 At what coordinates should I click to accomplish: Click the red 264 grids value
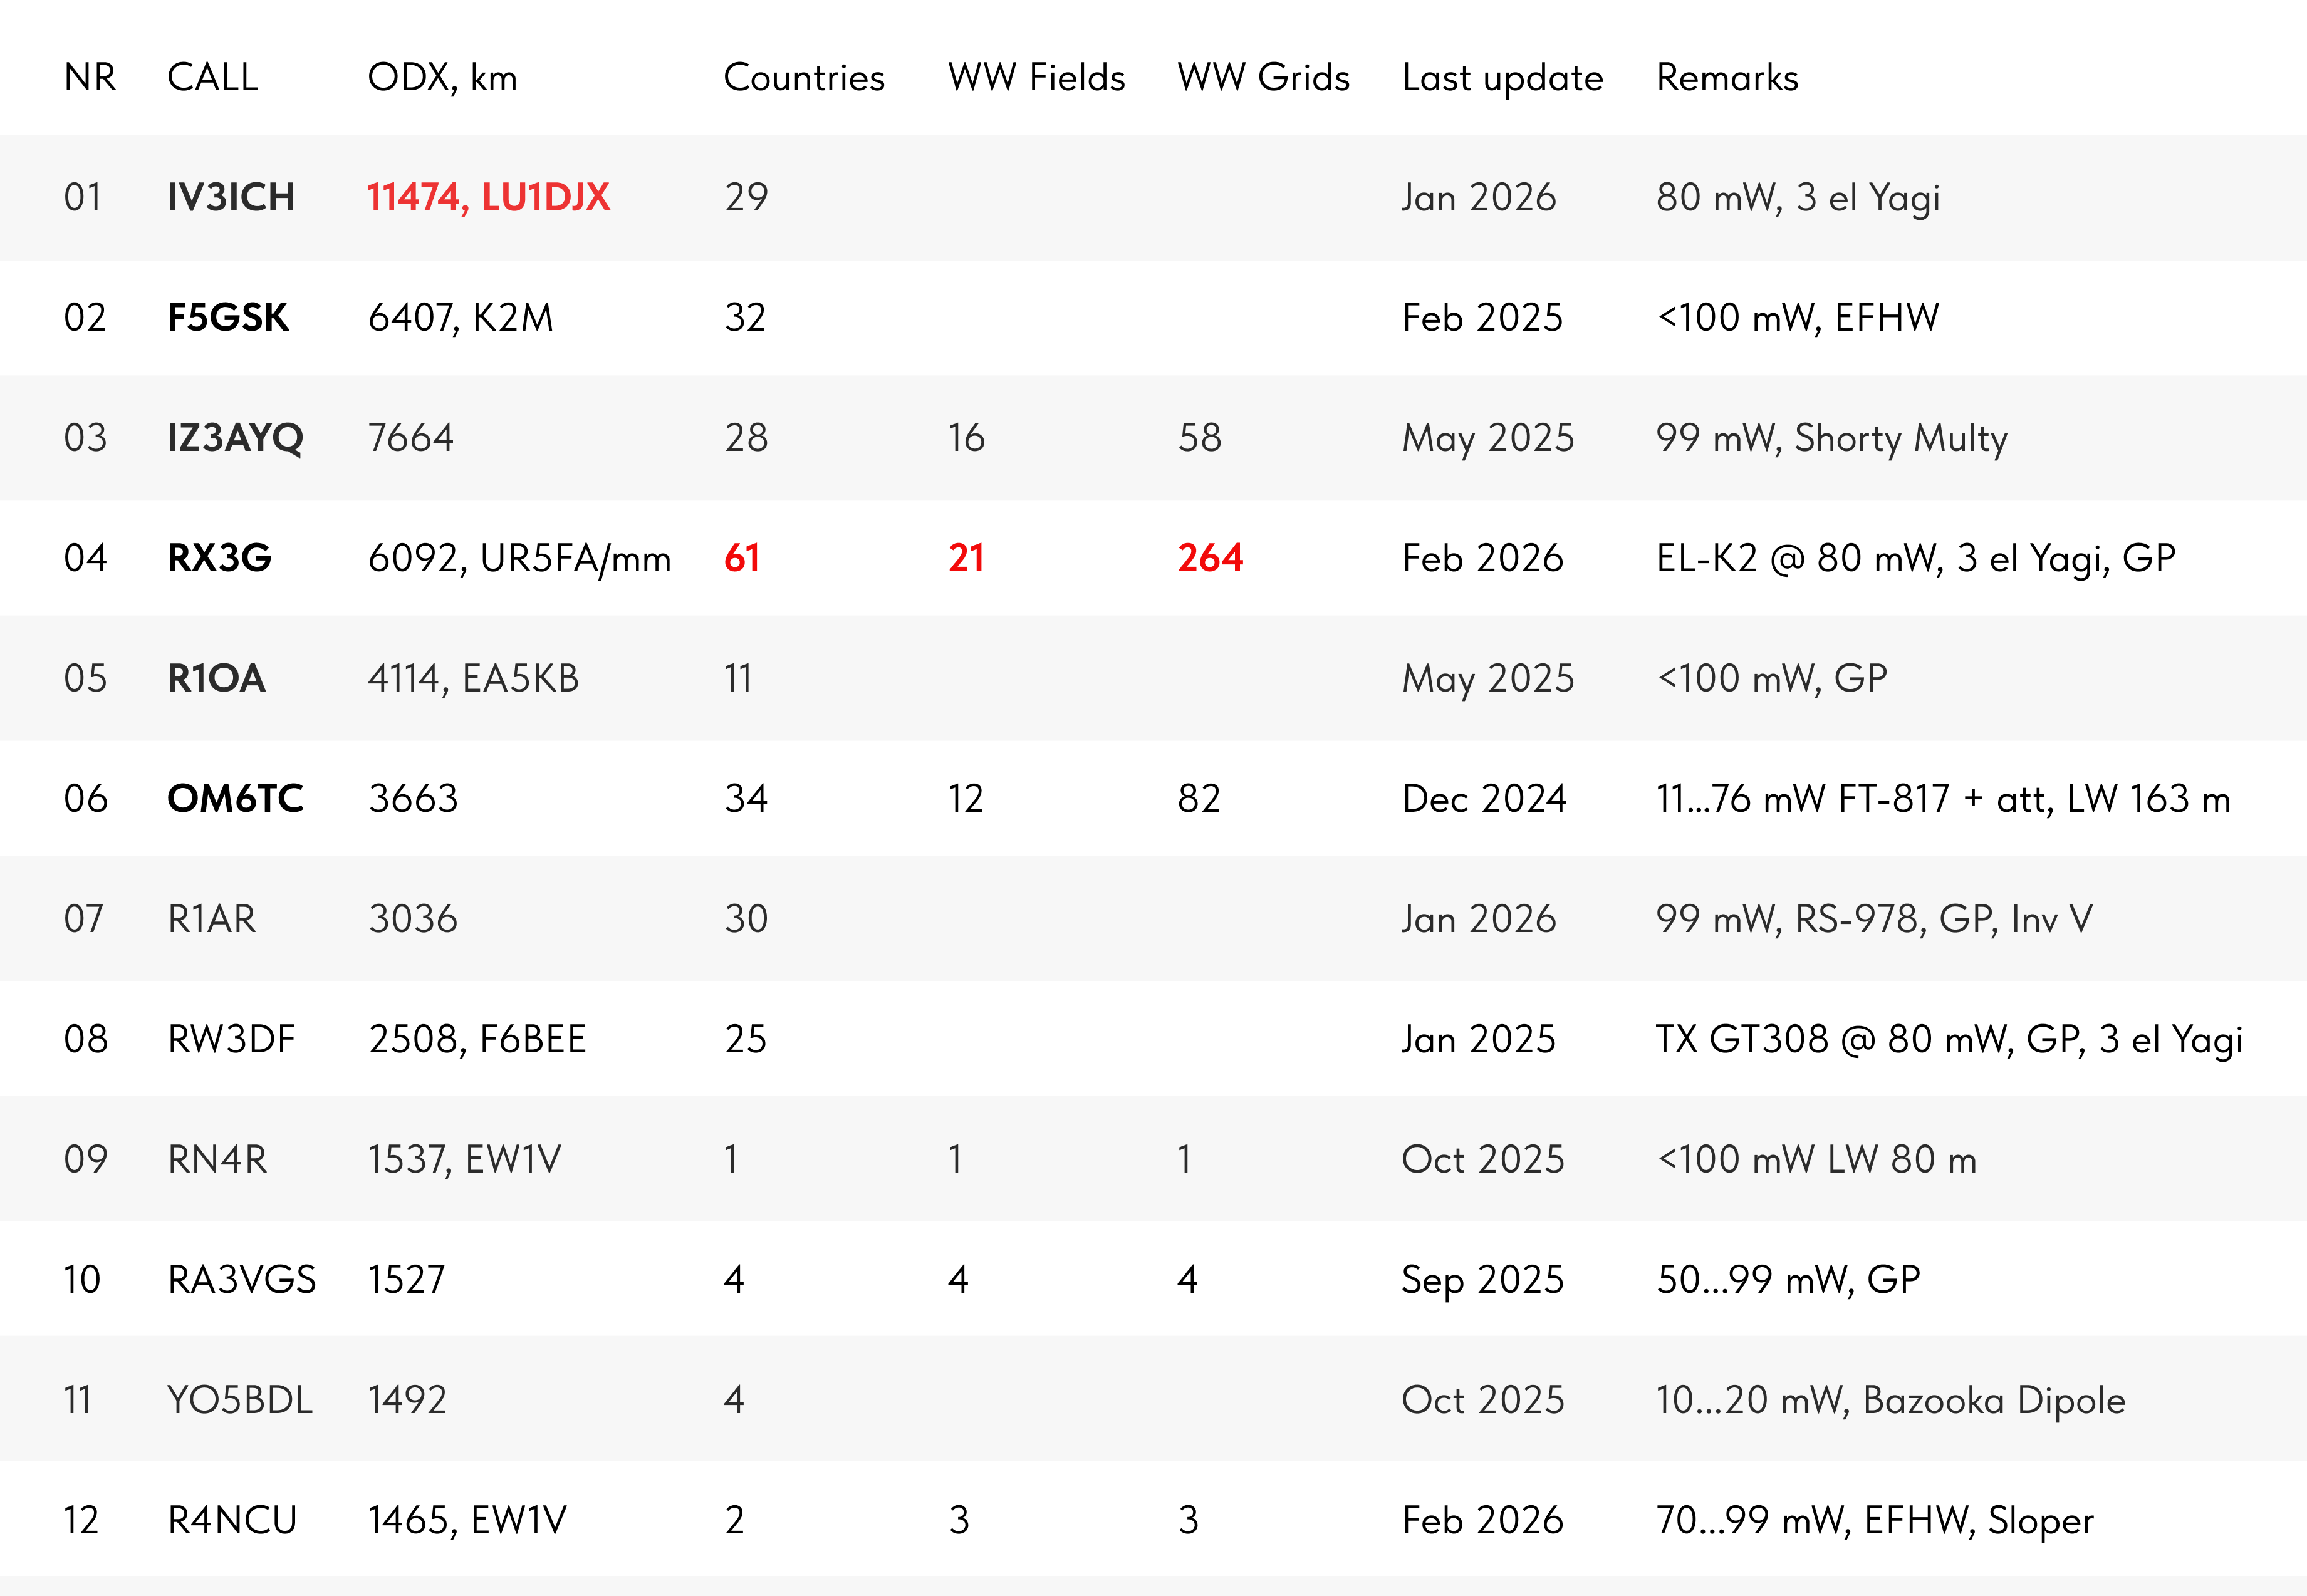pyautogui.click(x=1210, y=558)
